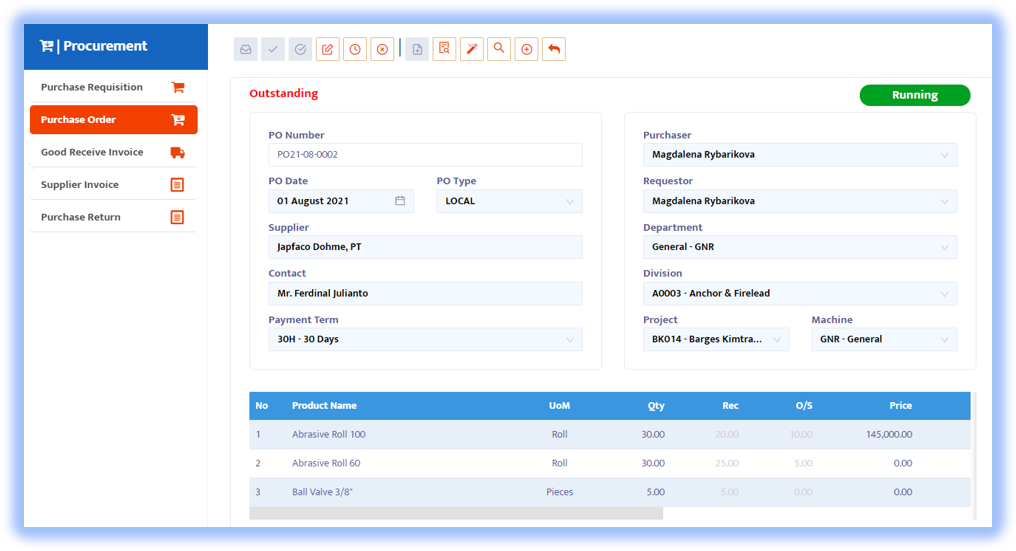The height and width of the screenshot is (551, 1016).
Task: Click the magic wand toolbar icon
Action: (x=472, y=49)
